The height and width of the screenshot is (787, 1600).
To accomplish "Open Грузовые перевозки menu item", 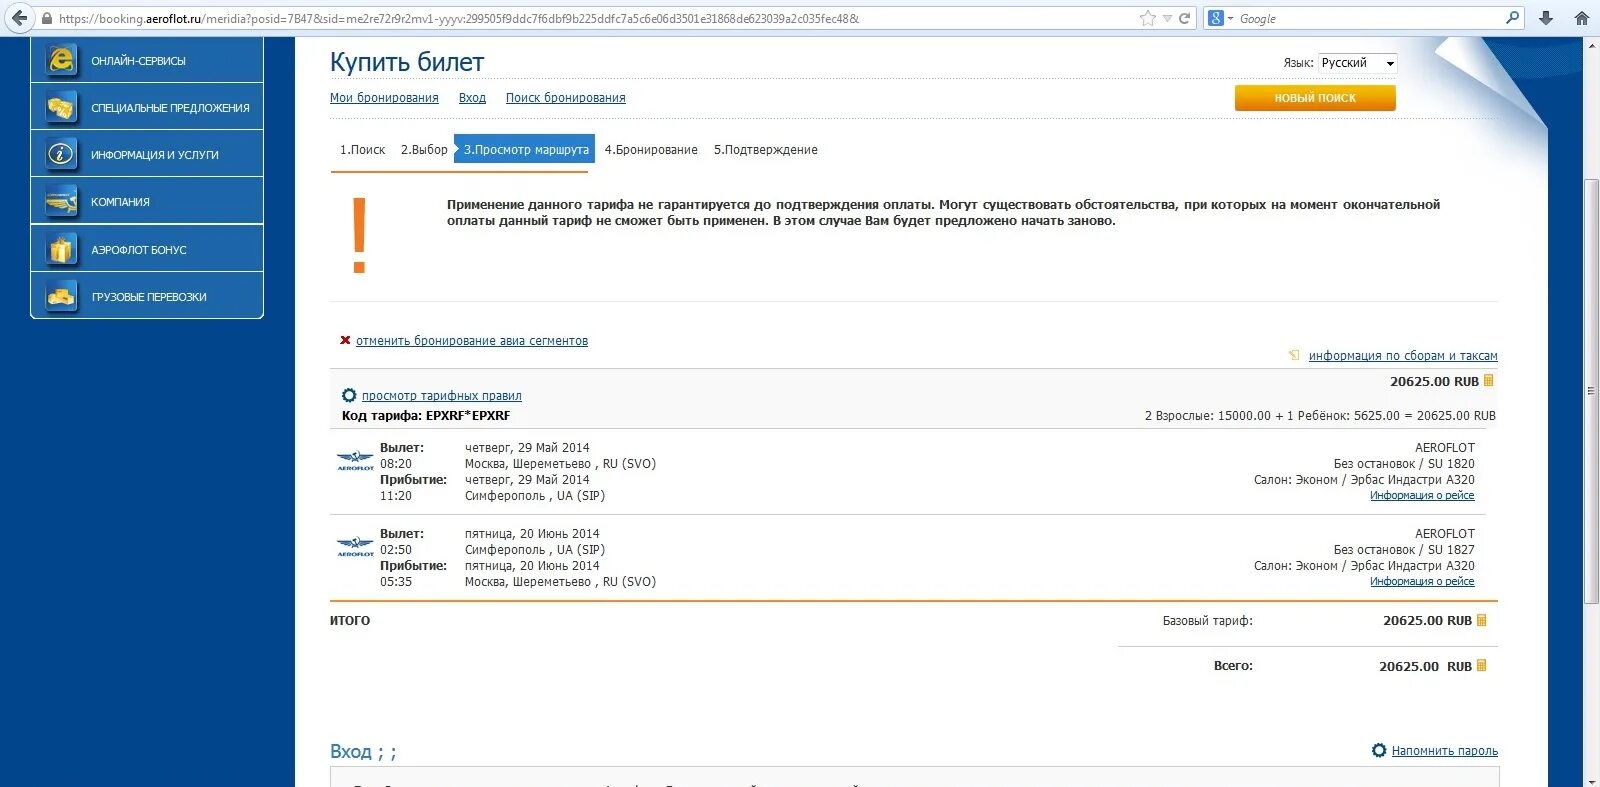I will [x=147, y=296].
